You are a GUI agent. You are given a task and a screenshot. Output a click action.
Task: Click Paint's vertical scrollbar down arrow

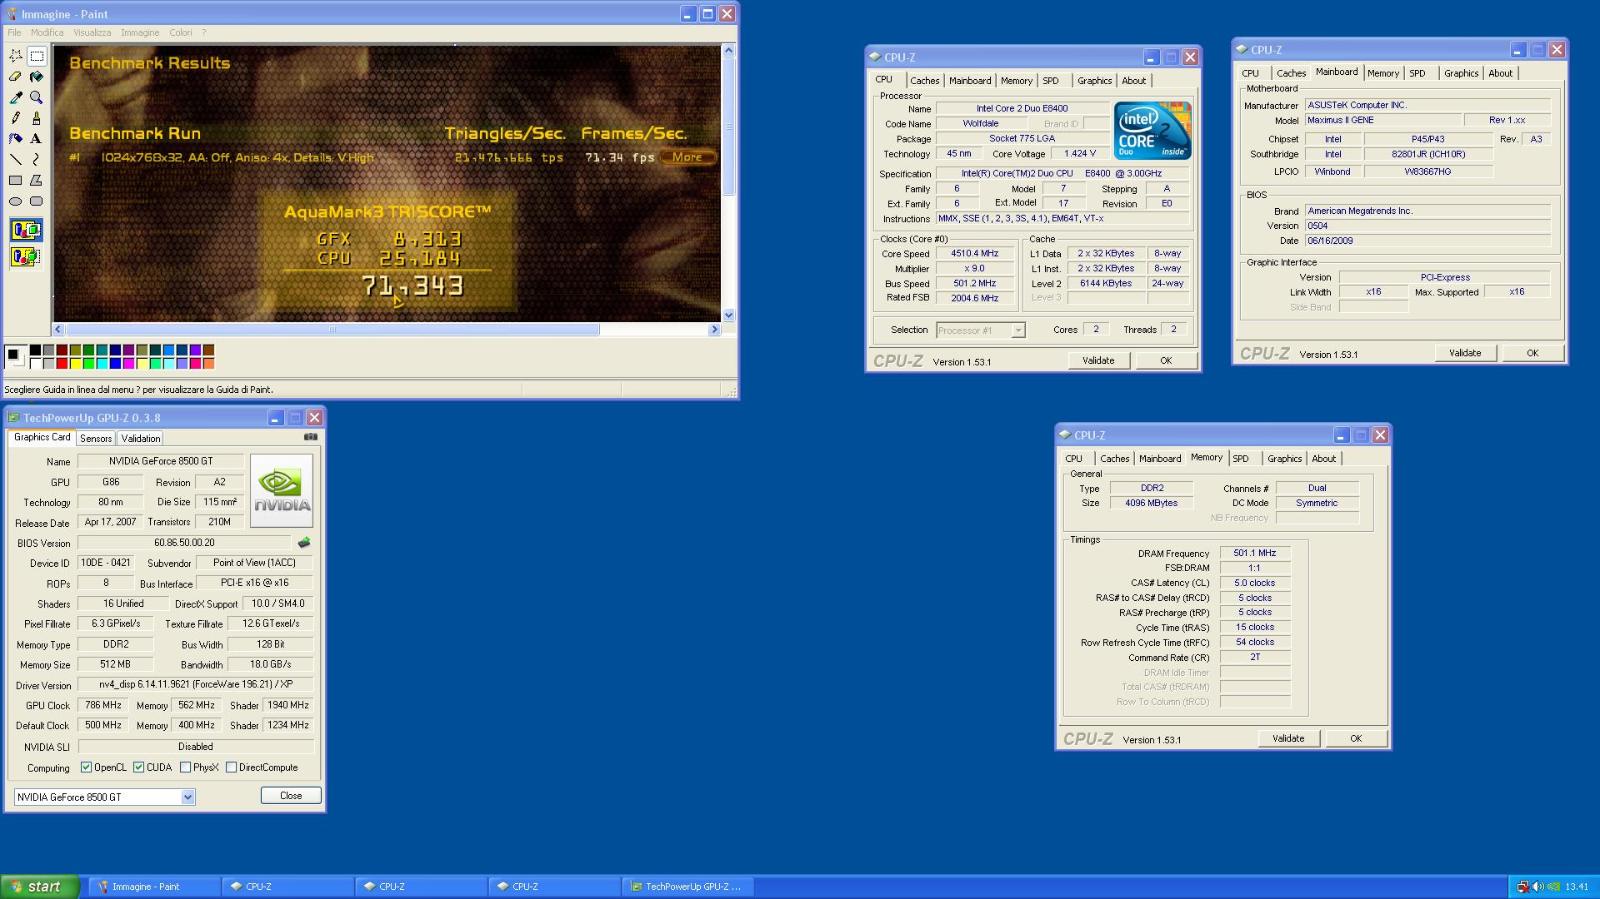(x=728, y=314)
